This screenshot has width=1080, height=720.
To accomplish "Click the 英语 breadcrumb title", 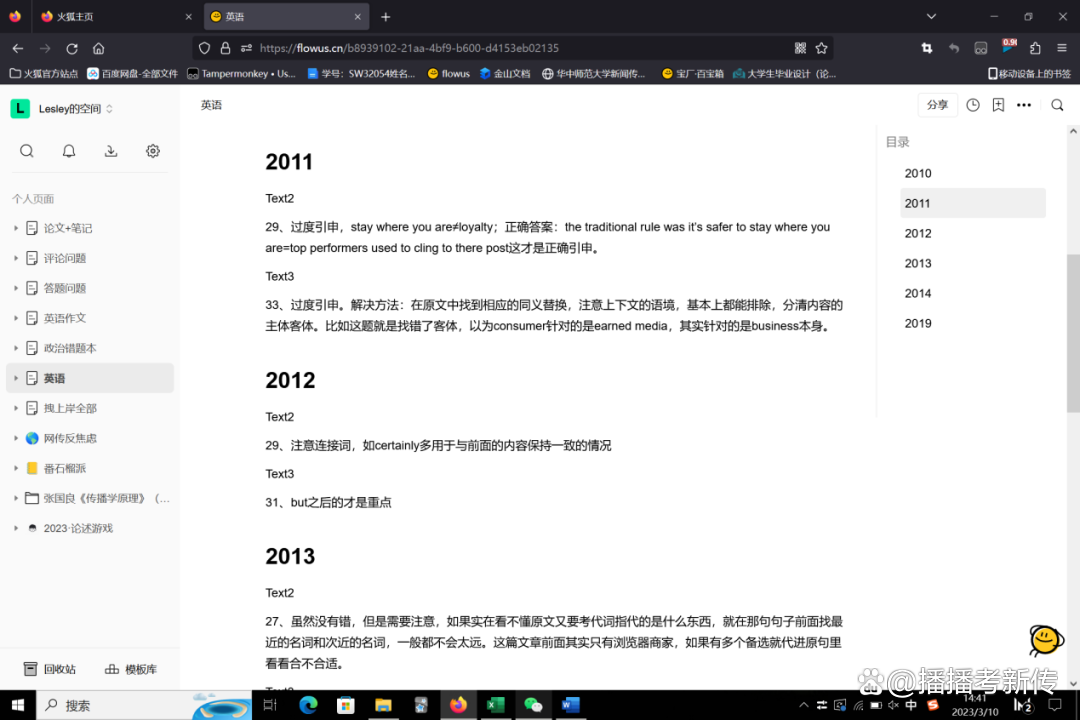I will (211, 105).
